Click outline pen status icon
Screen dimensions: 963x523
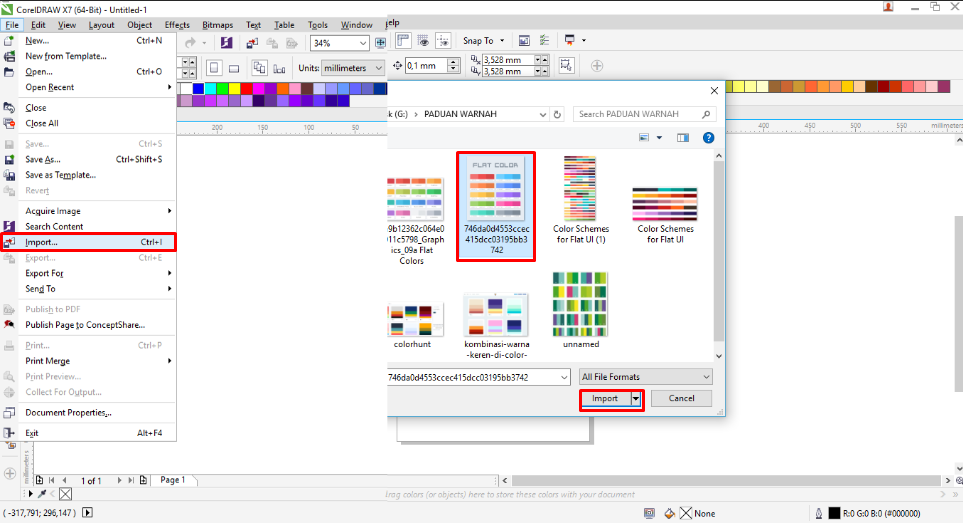[819, 513]
